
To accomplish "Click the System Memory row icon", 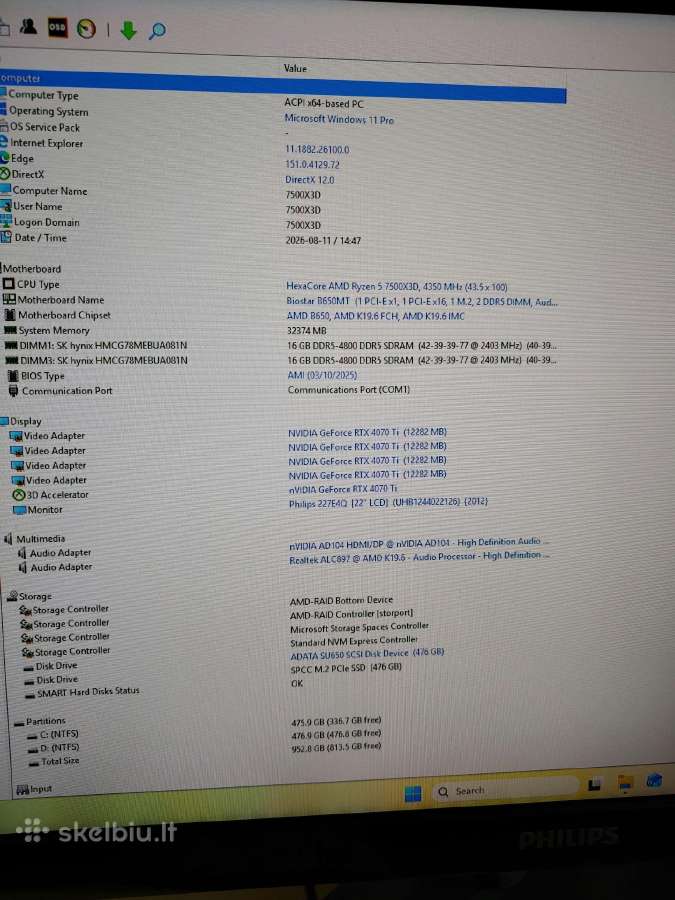I will (x=10, y=330).
